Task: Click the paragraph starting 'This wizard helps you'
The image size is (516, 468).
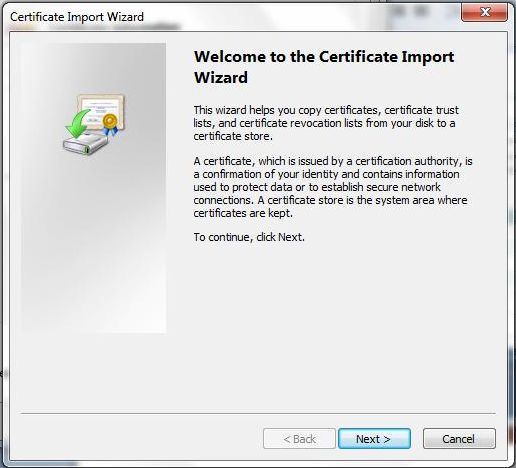Action: coord(326,123)
